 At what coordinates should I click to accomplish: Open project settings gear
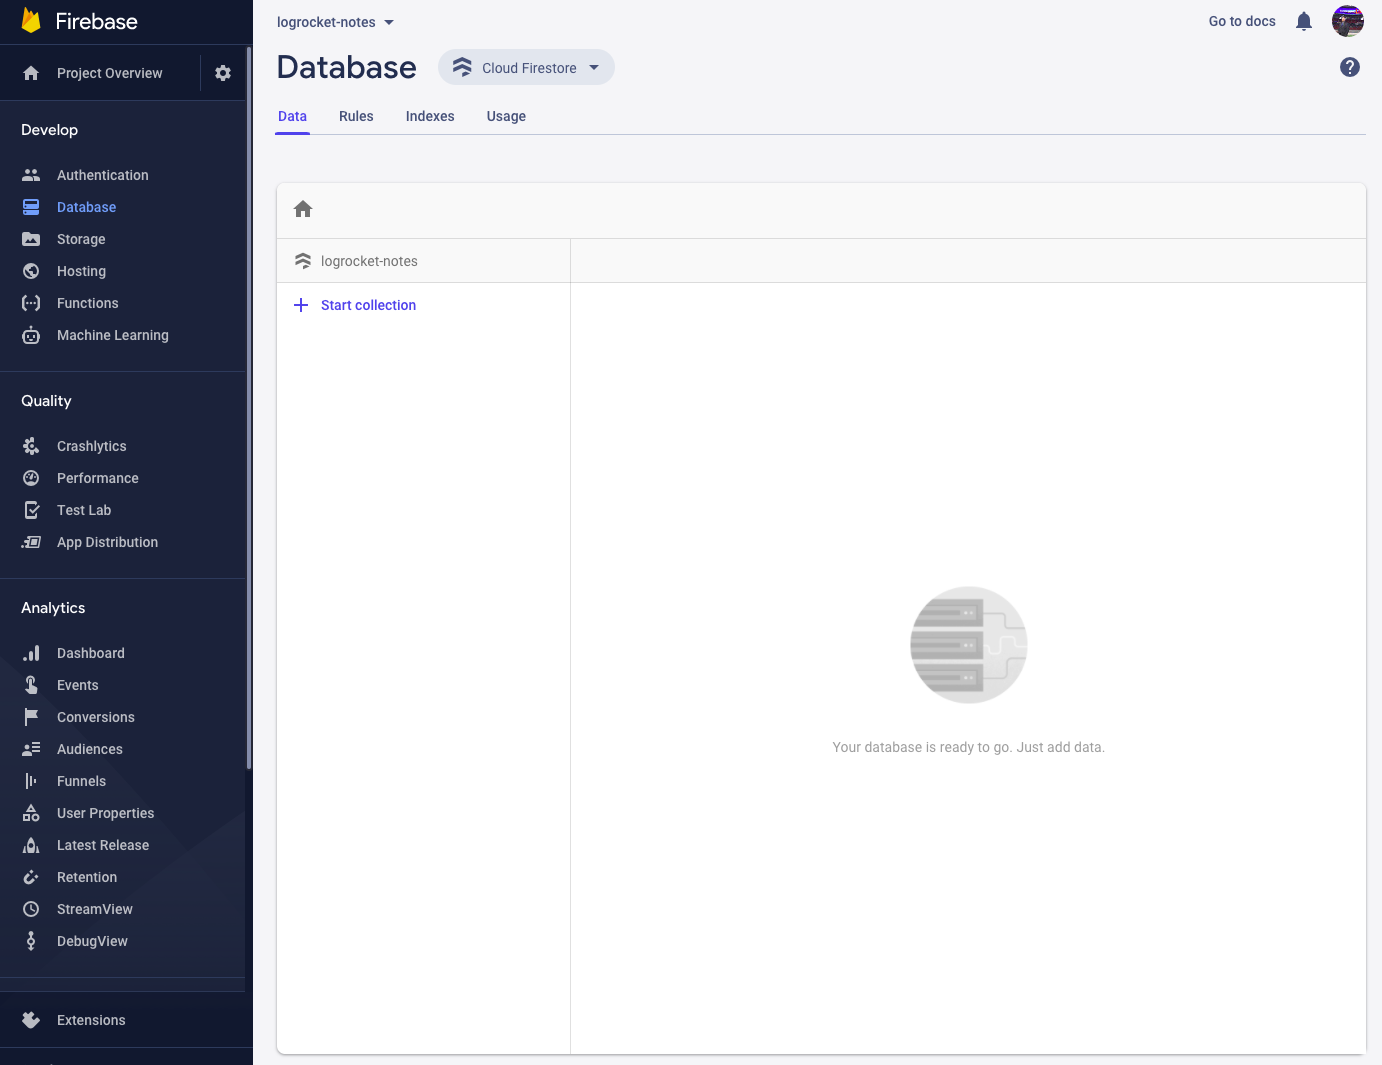point(222,73)
